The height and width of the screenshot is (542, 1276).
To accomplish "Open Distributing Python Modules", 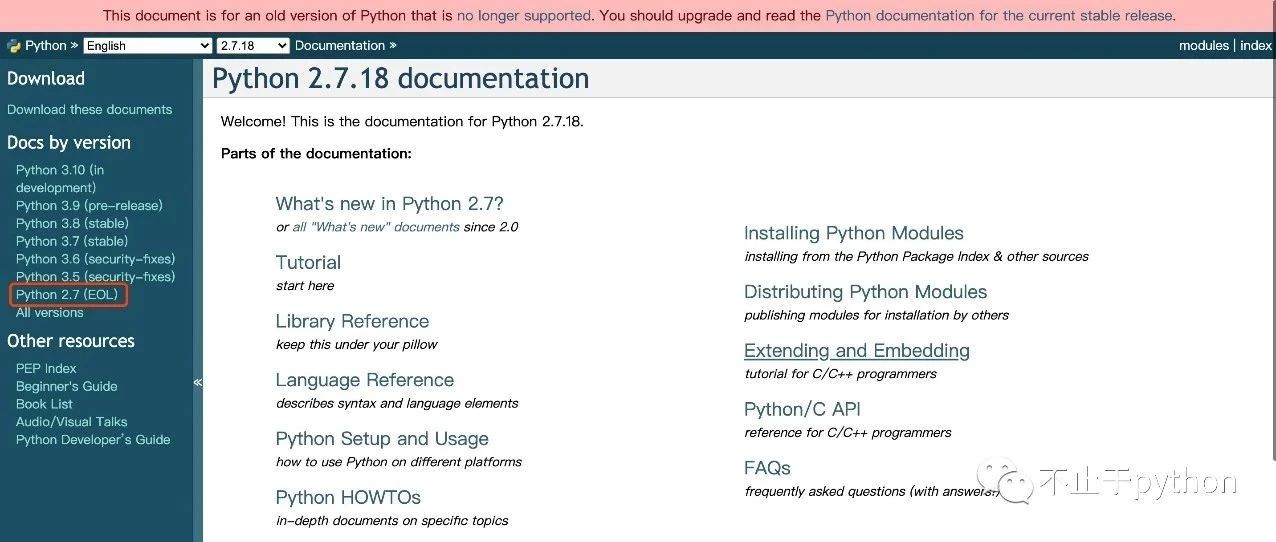I will 866,293.
